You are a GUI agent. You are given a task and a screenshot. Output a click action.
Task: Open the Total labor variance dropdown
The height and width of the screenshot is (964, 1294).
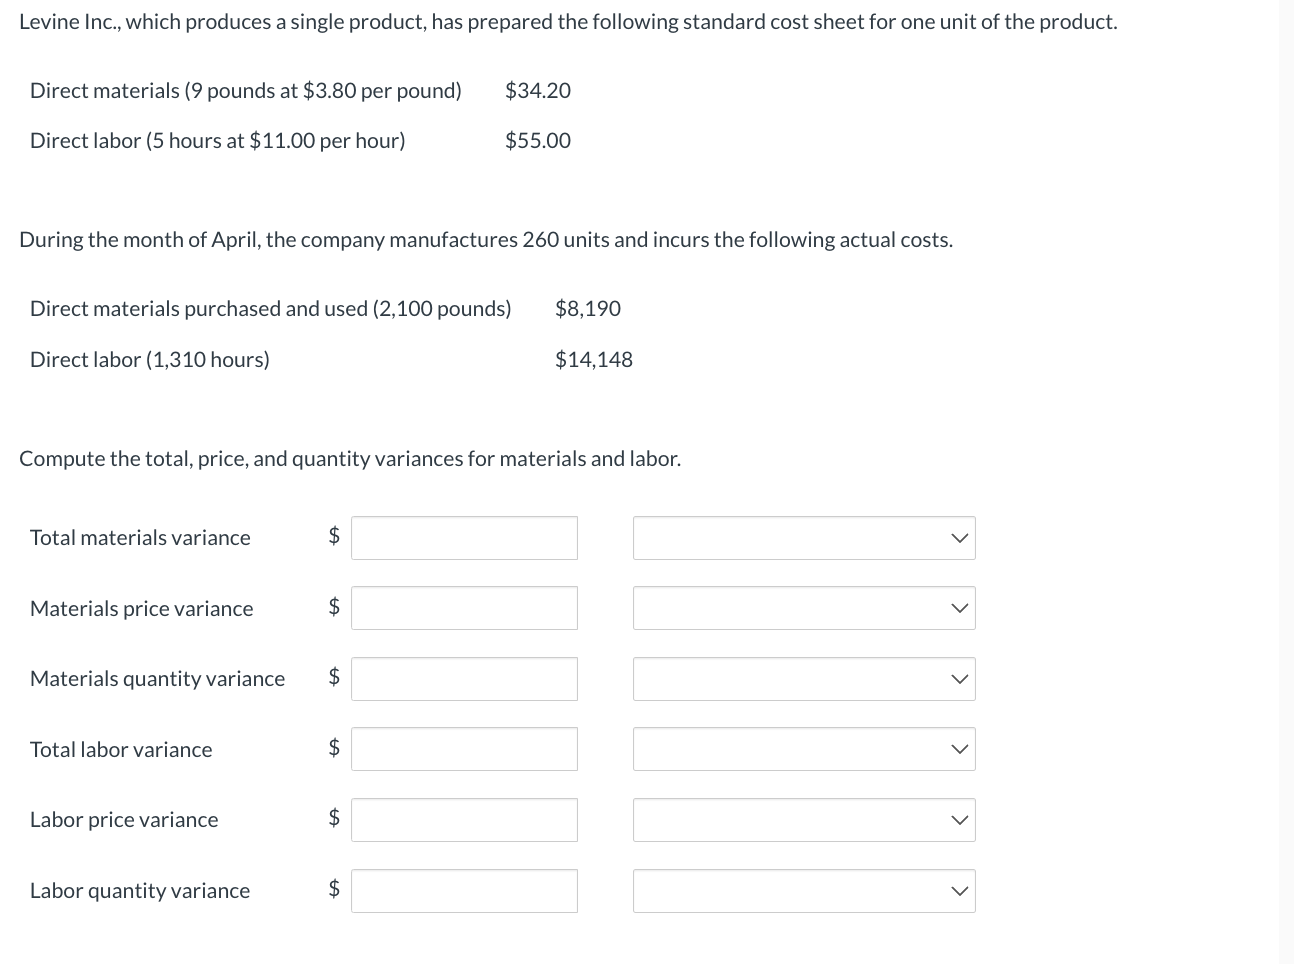(x=804, y=749)
